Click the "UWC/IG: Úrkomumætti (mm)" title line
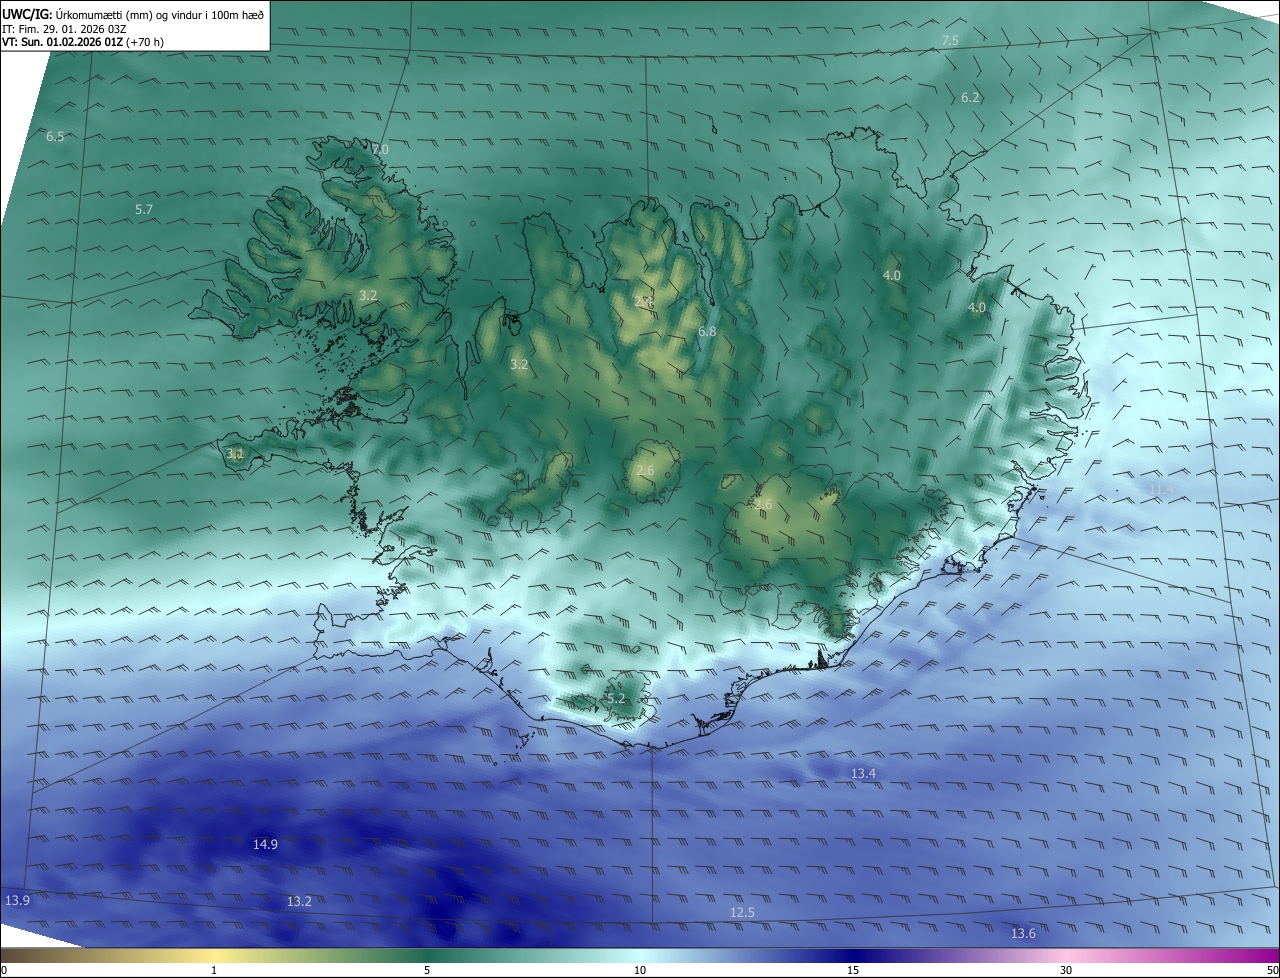Screen dimensions: 1280x978 [x=133, y=14]
